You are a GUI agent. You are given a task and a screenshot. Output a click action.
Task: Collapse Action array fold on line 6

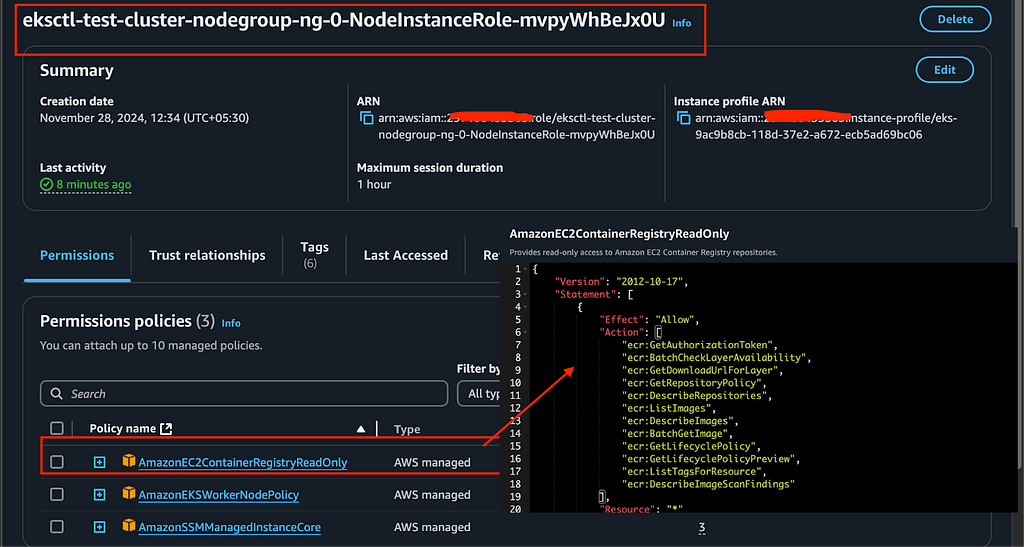pos(526,332)
